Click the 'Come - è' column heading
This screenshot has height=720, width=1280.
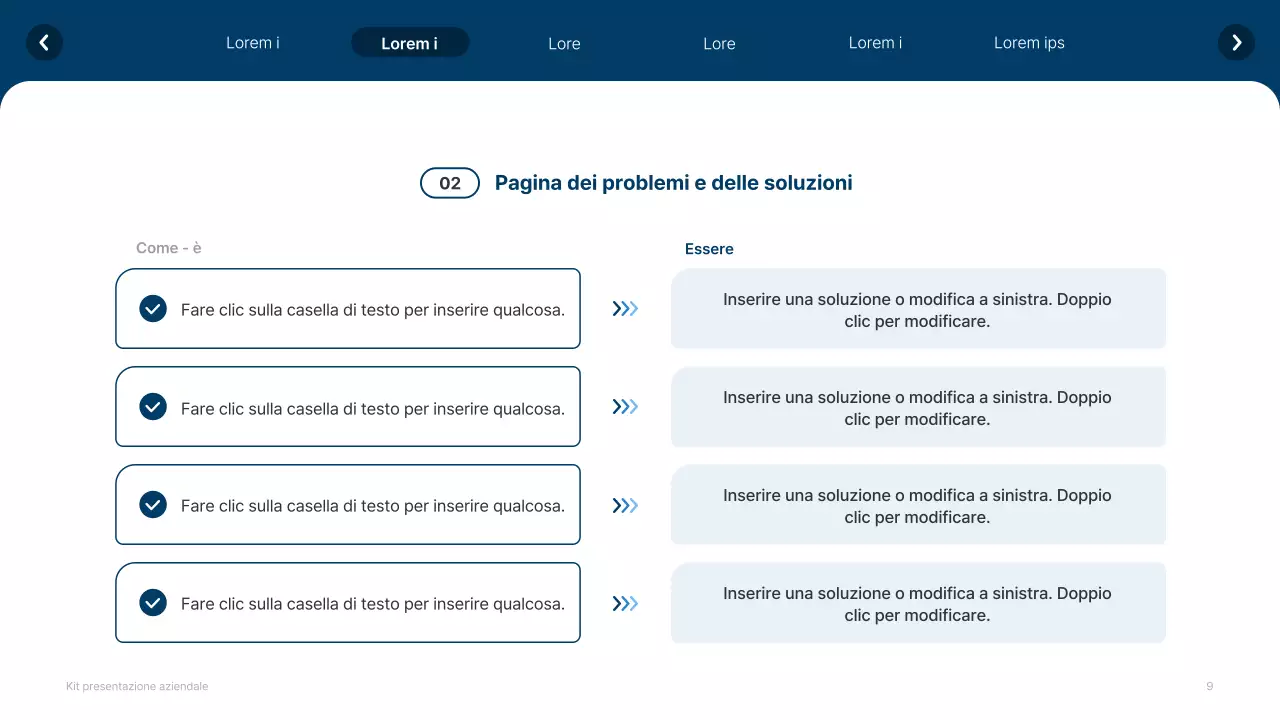(x=168, y=248)
